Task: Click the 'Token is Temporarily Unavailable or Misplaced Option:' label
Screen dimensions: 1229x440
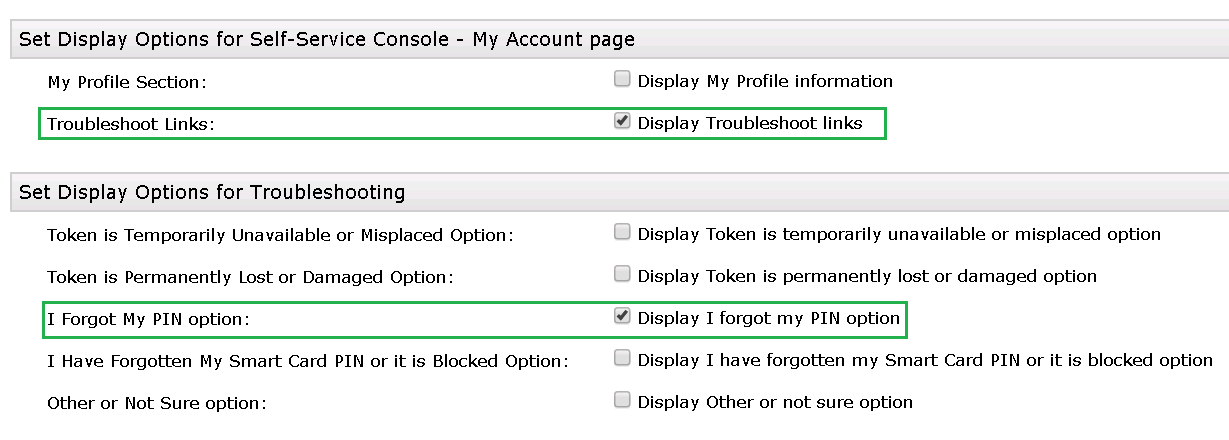Action: [280, 236]
